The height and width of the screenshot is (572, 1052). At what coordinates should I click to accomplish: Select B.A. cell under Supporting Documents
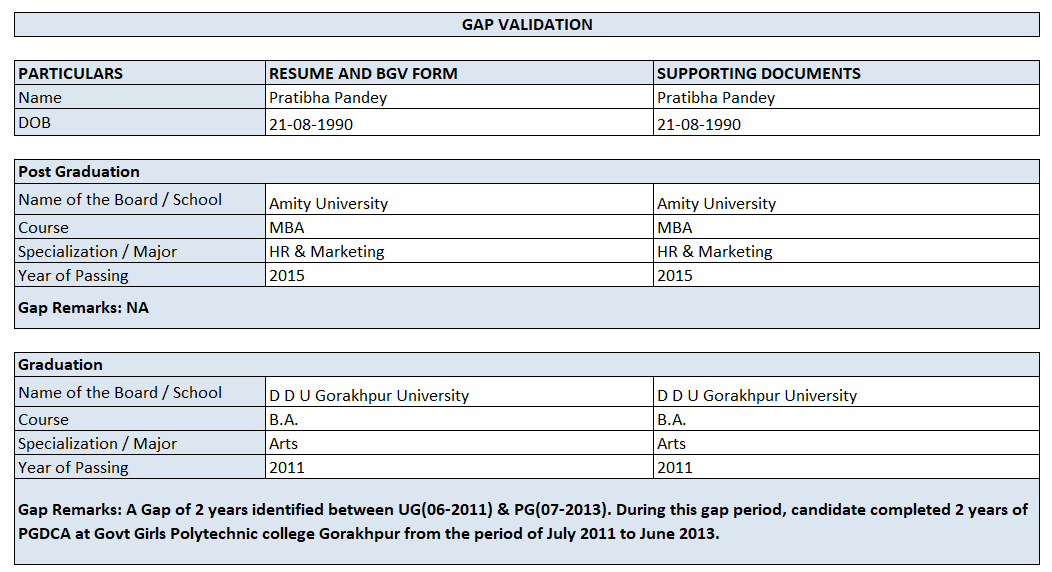pyautogui.click(x=672, y=420)
